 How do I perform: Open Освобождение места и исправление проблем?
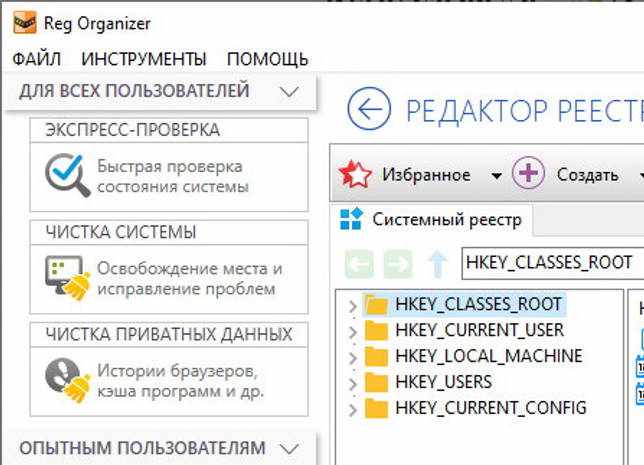point(190,279)
